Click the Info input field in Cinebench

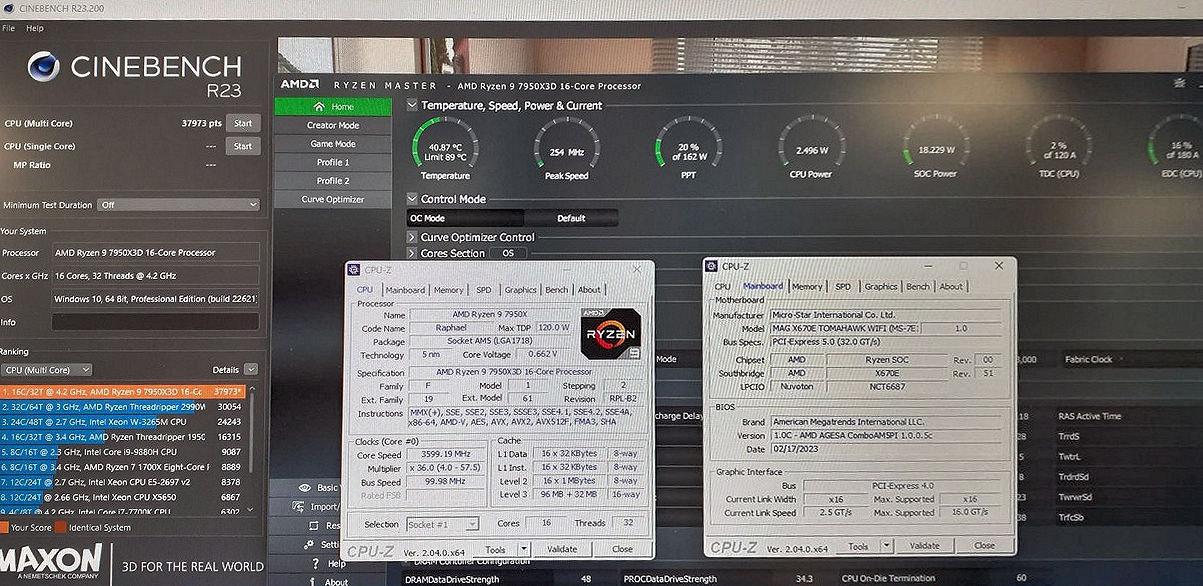(155, 322)
